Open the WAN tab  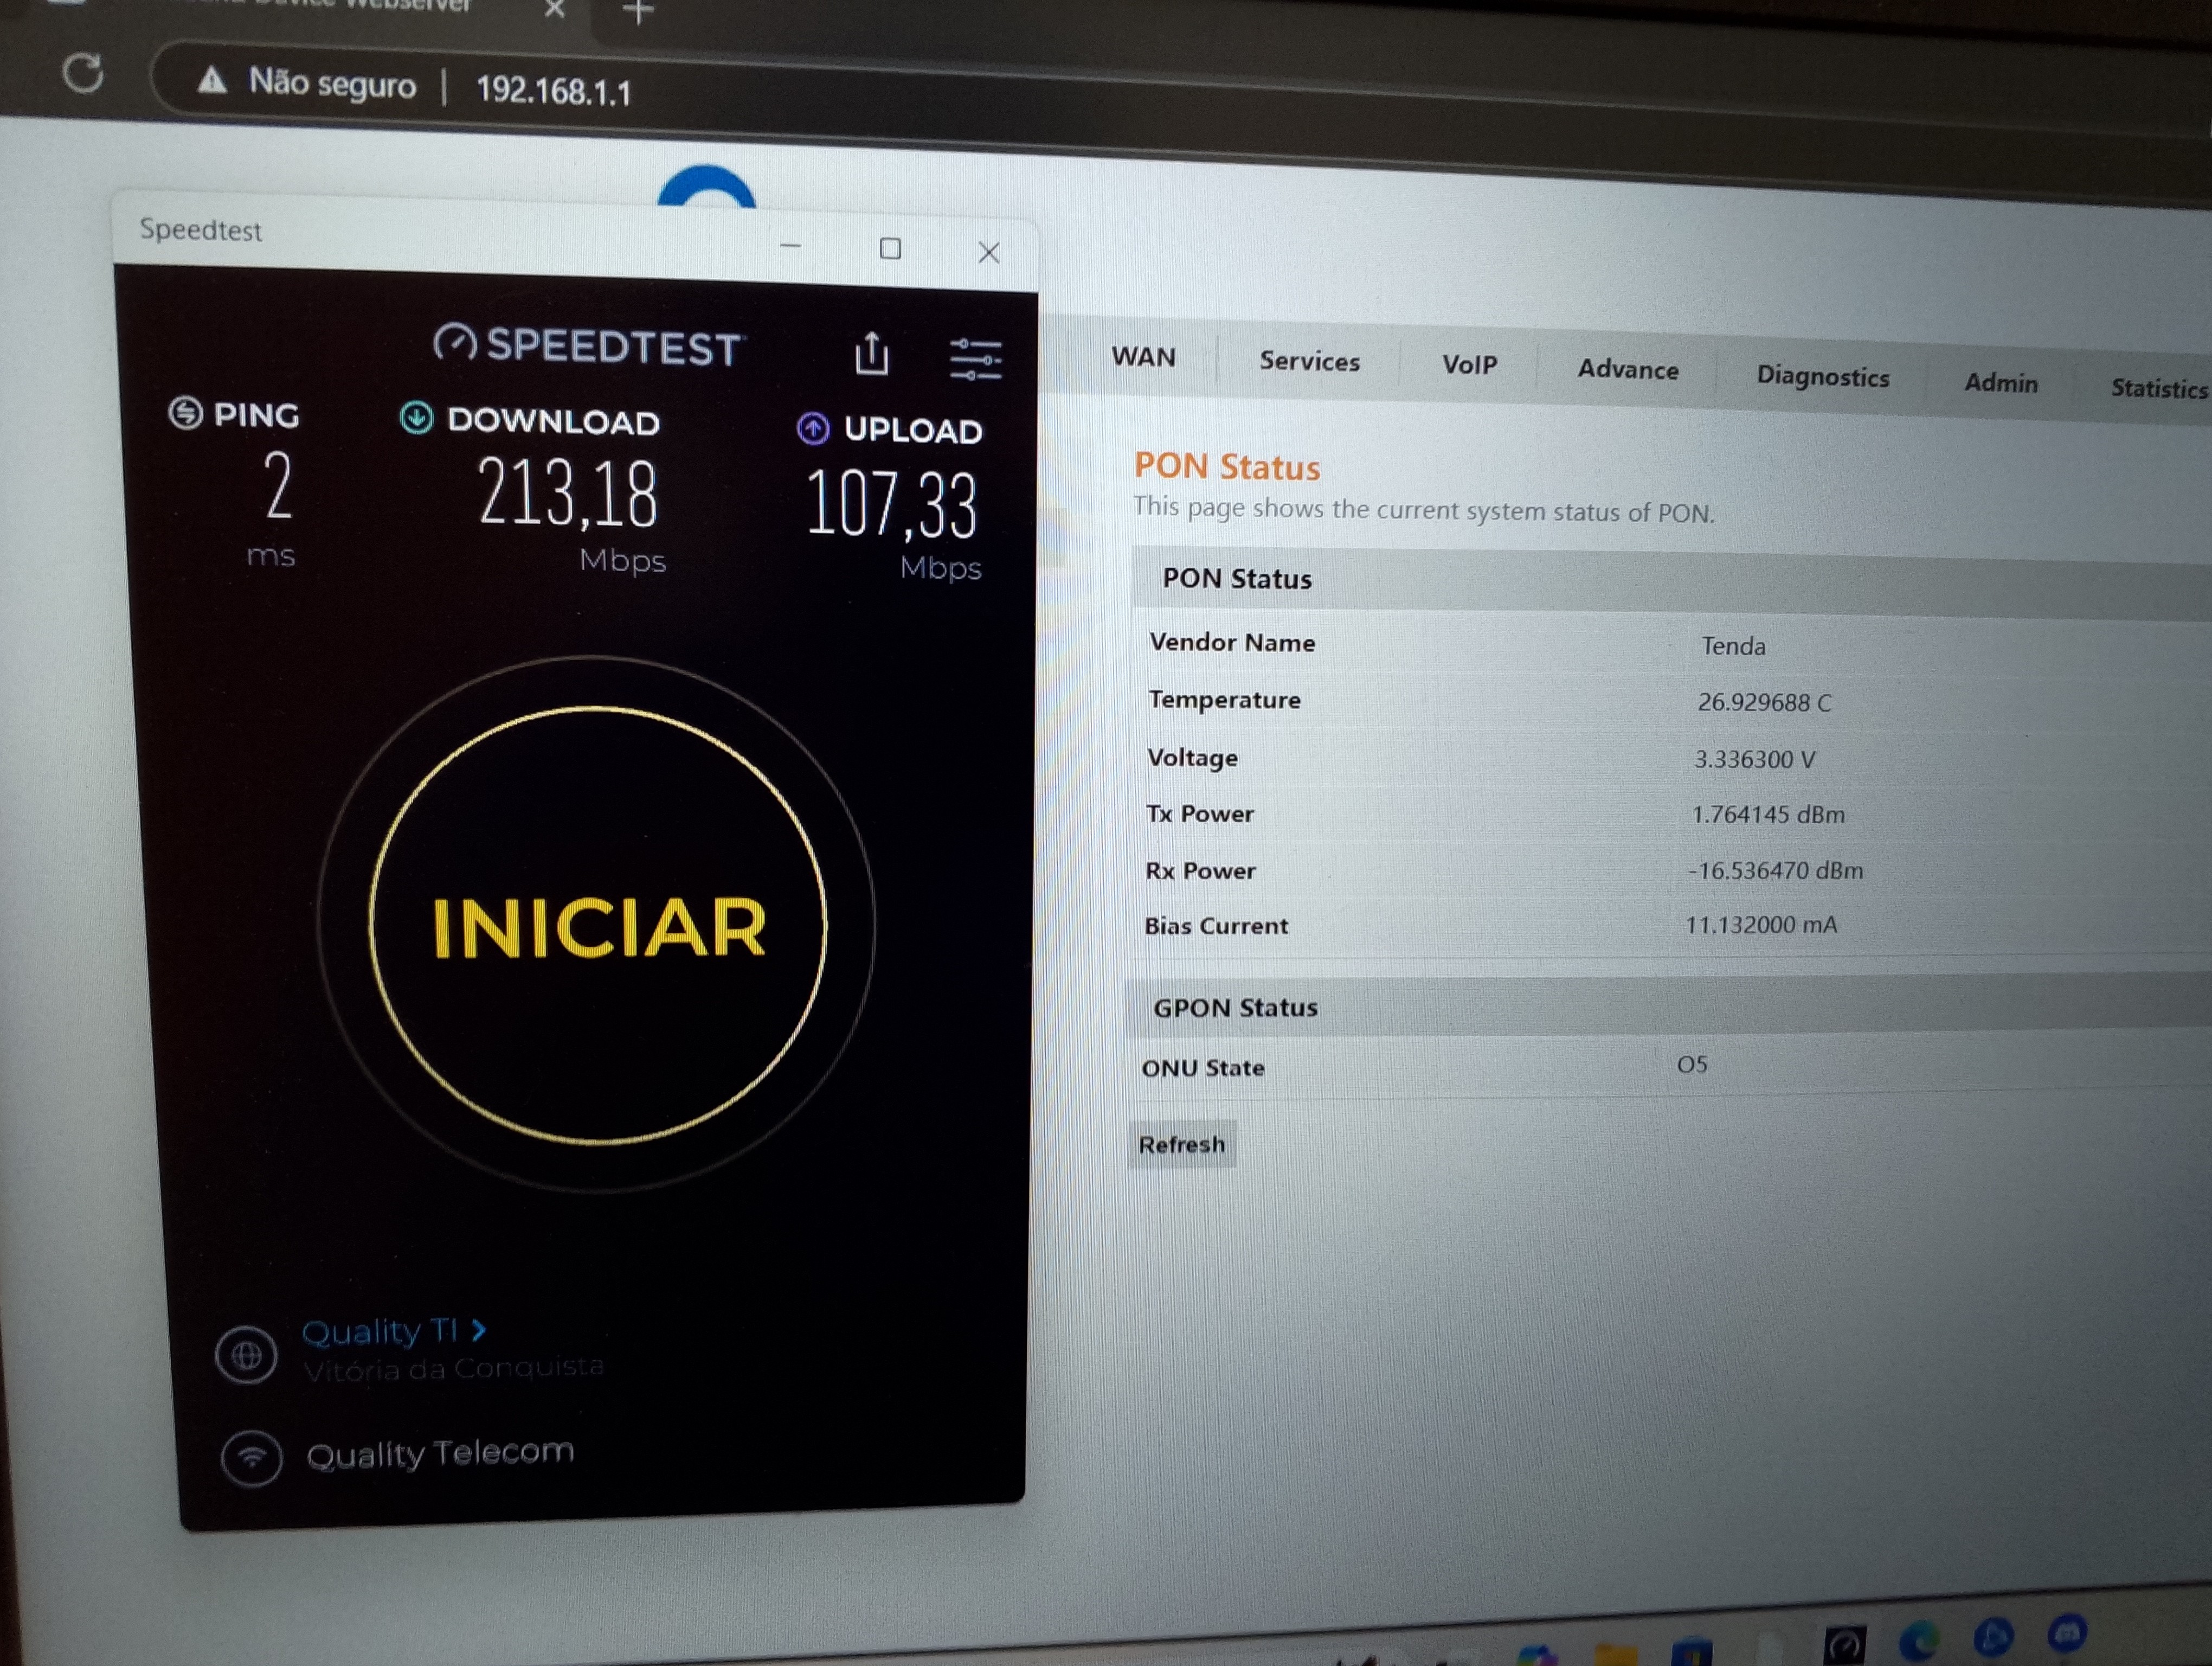coord(1143,357)
